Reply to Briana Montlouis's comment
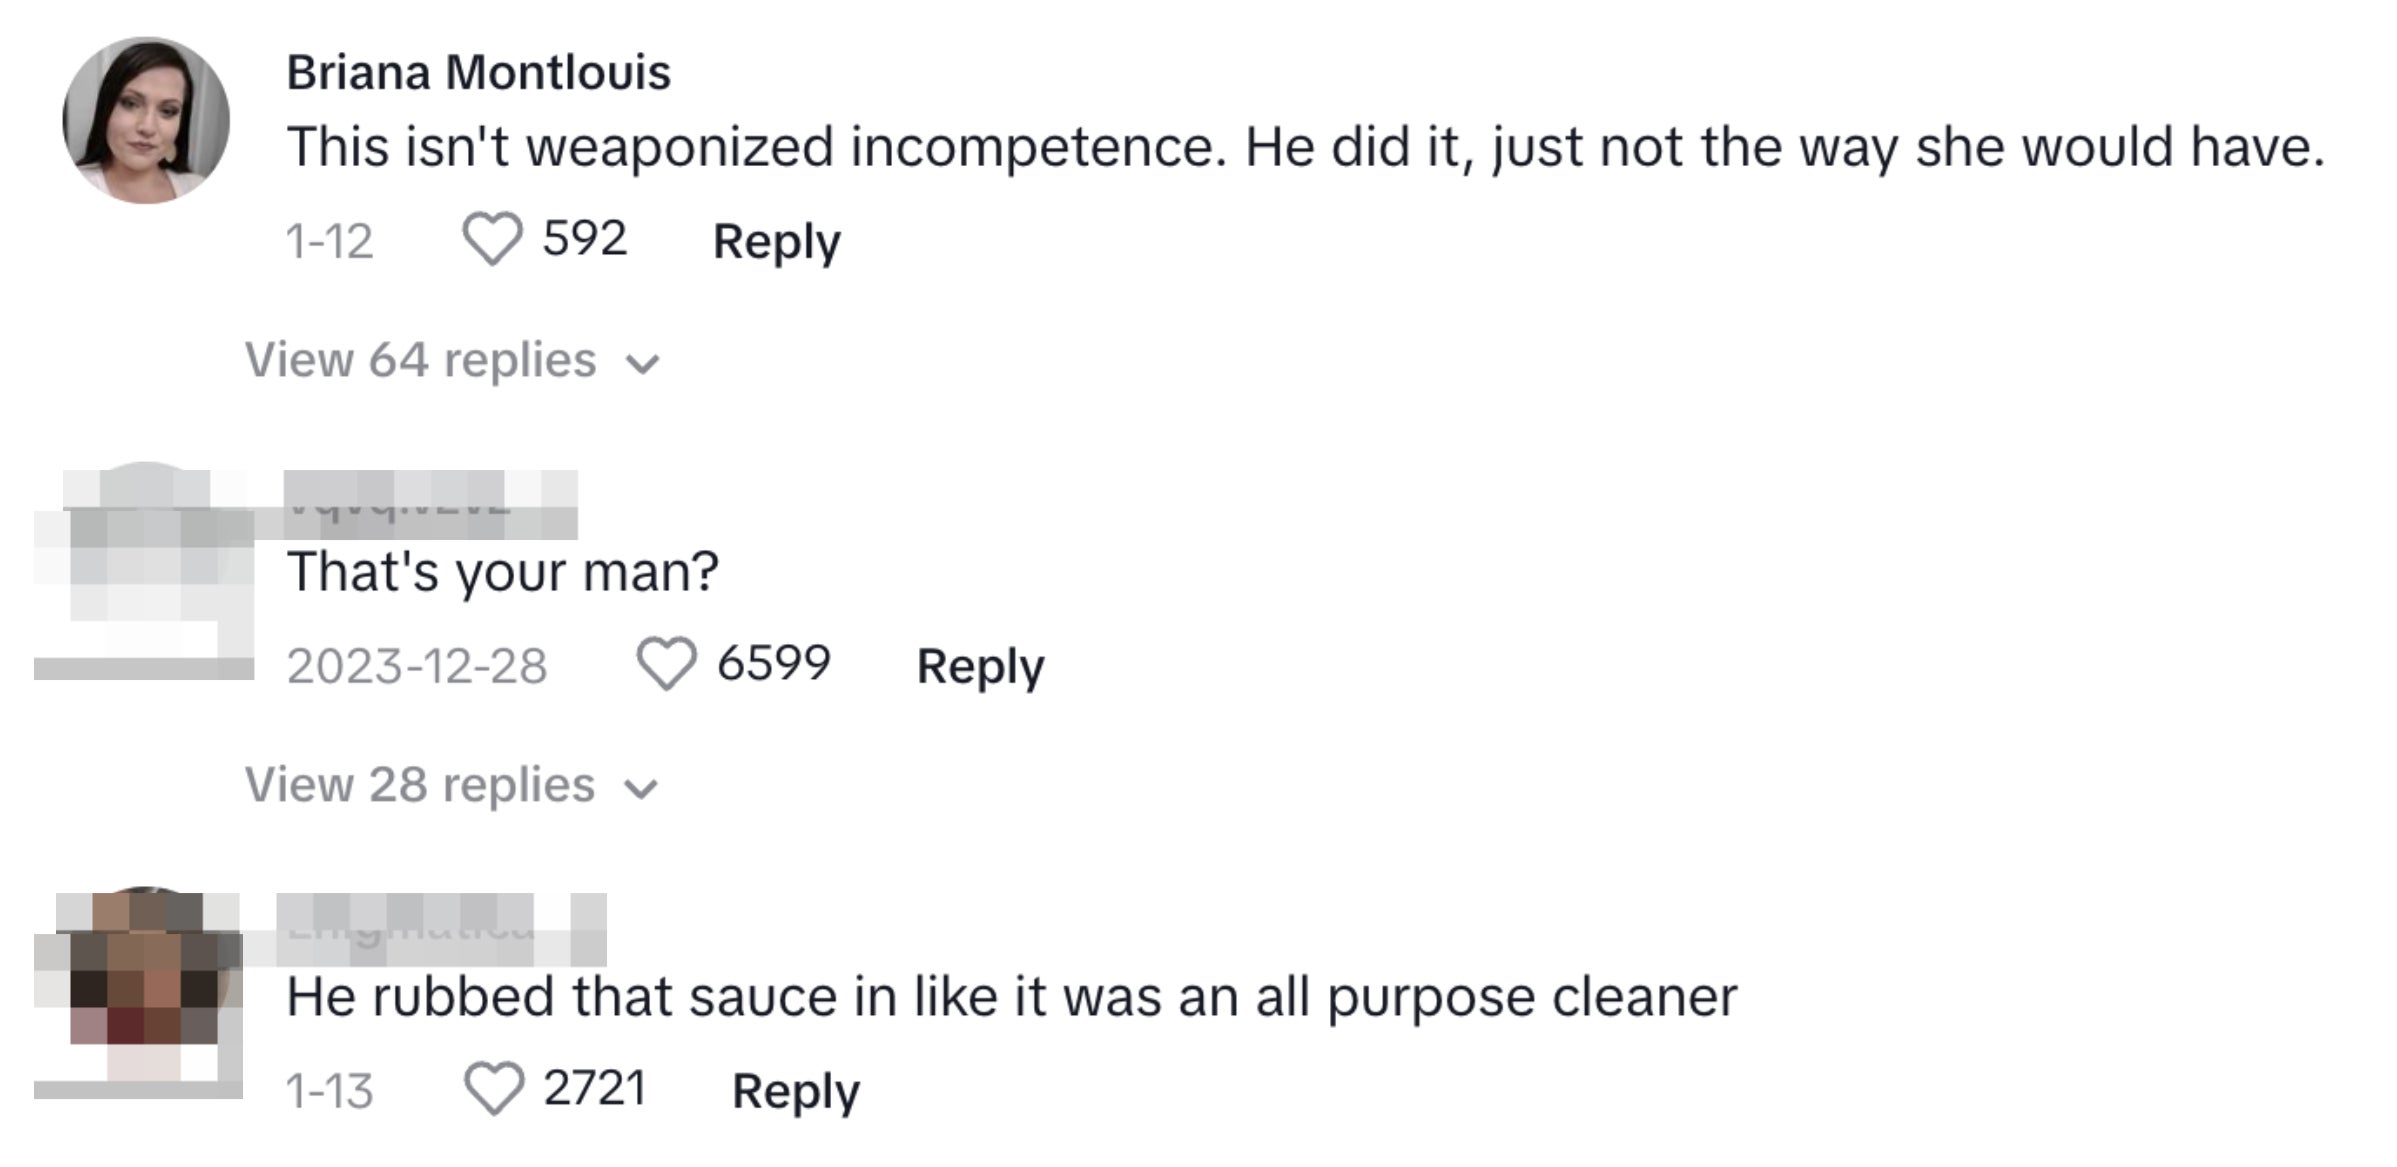 [x=776, y=241]
